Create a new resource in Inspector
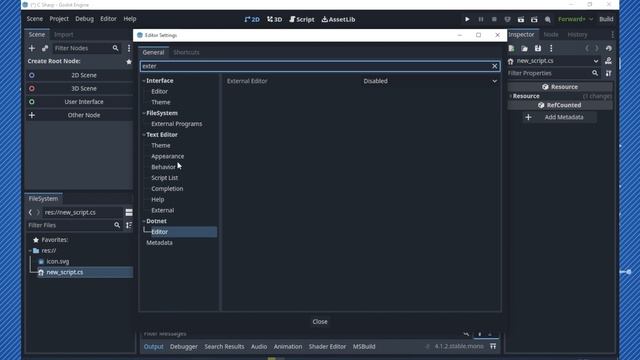The width and height of the screenshot is (640, 360). point(511,48)
